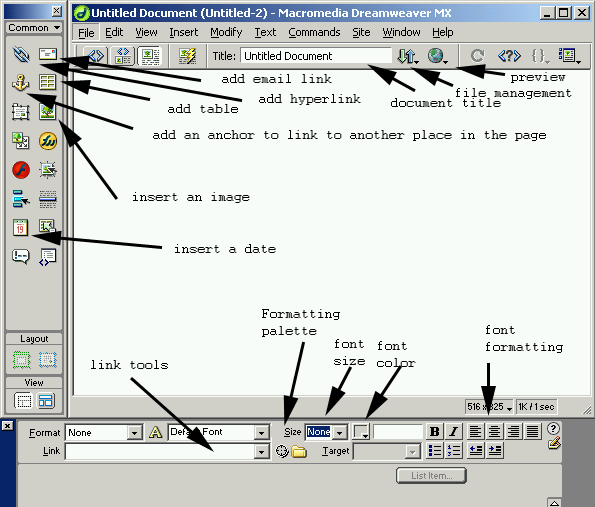
Task: Click the Fireworks HTML yellow icon
Action: coord(48,141)
